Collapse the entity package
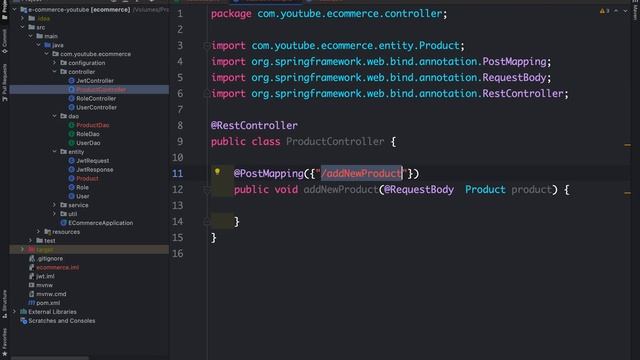This screenshot has height=360, width=640. [x=54, y=152]
